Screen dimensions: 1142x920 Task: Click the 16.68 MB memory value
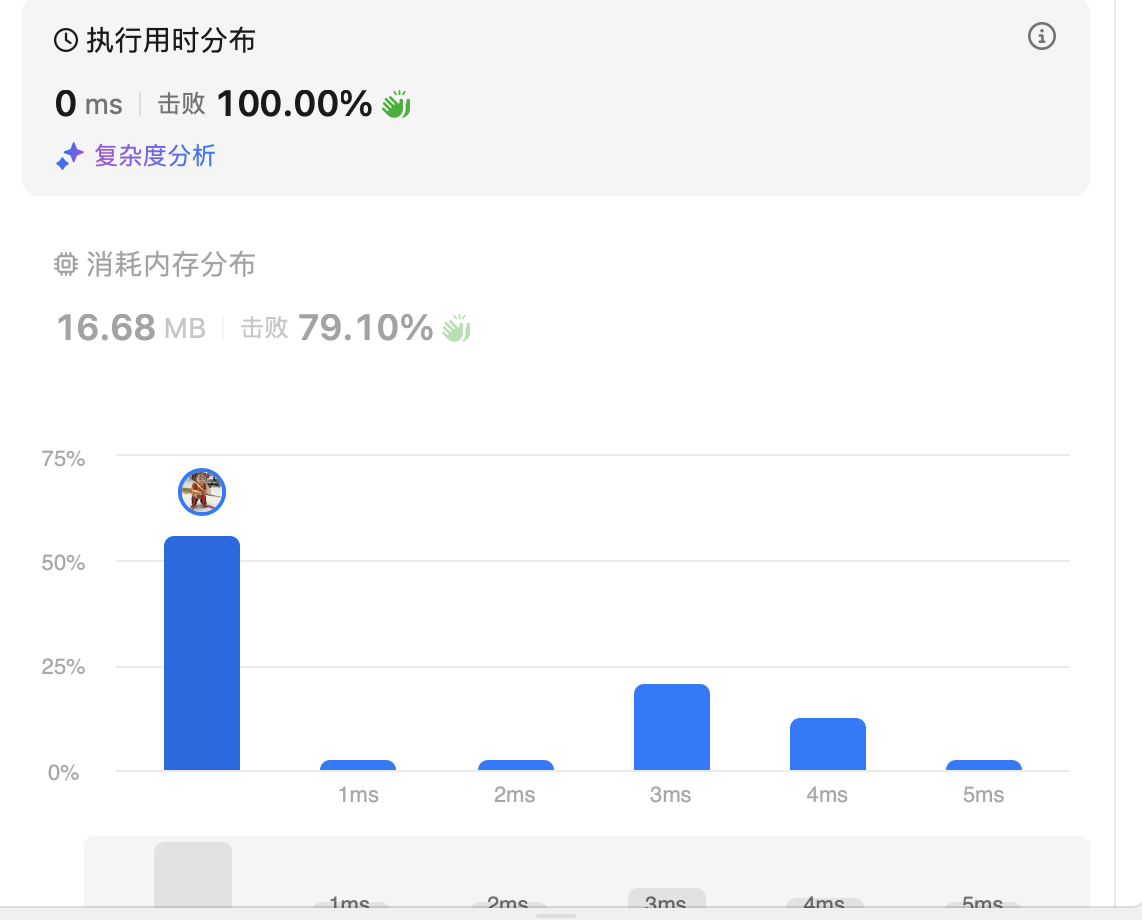[x=131, y=328]
